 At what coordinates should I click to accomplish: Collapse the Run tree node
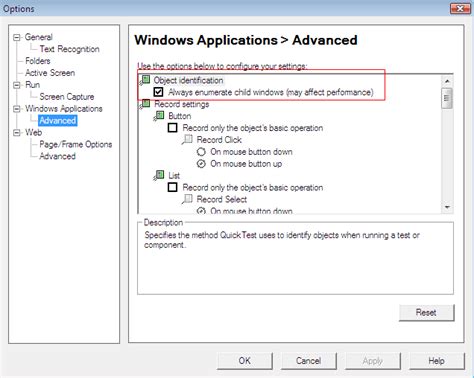click(16, 85)
